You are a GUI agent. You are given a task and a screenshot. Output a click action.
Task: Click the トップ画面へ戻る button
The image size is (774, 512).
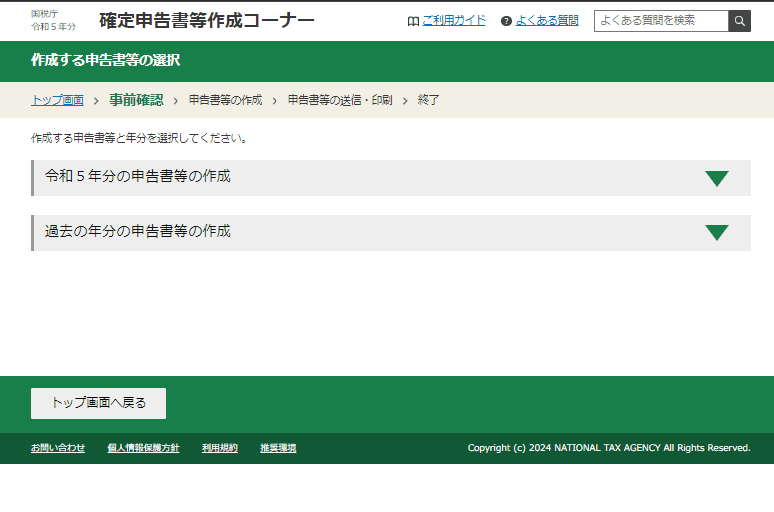click(98, 403)
